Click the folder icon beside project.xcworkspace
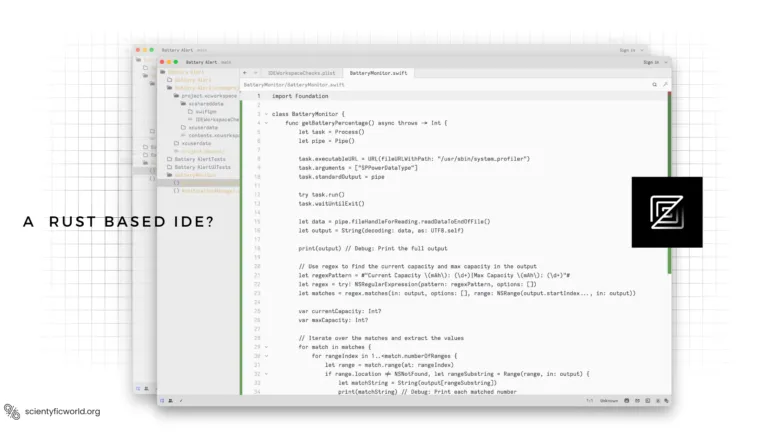 pyautogui.click(x=176, y=96)
